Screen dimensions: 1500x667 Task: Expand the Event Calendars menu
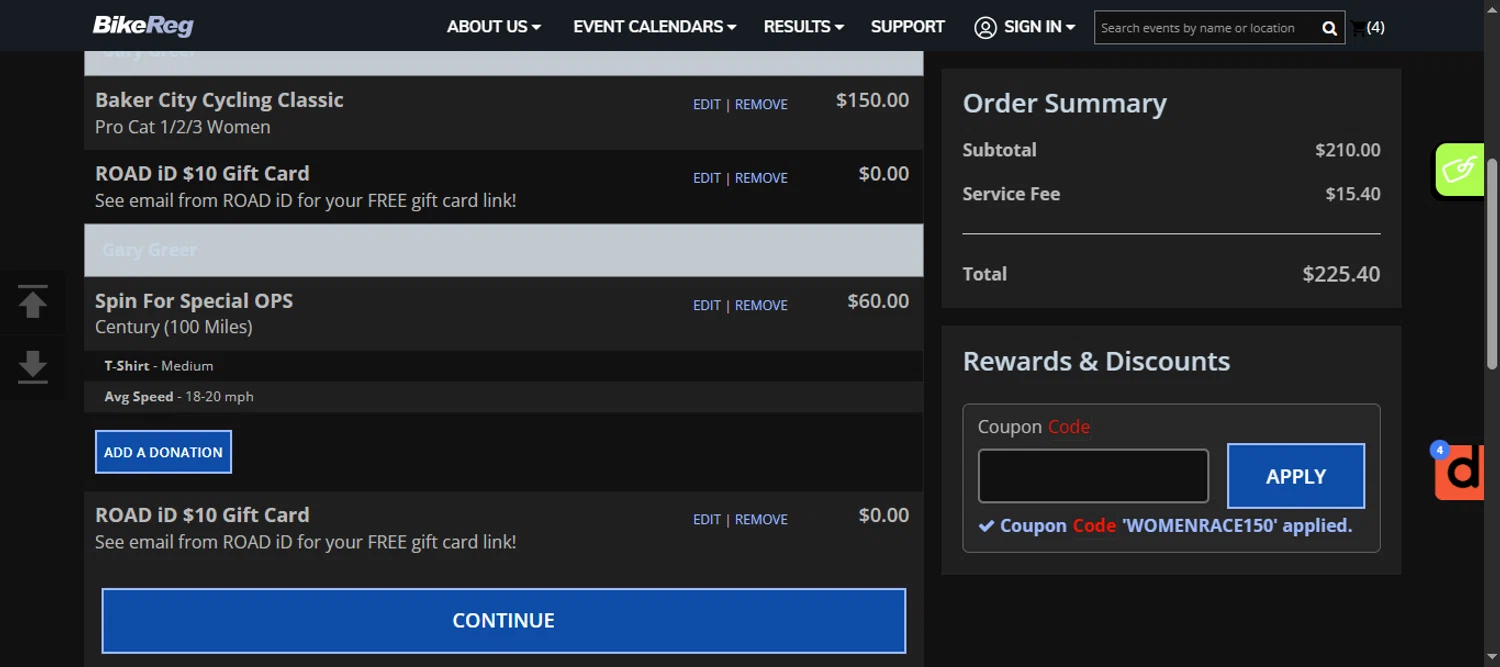click(x=654, y=27)
